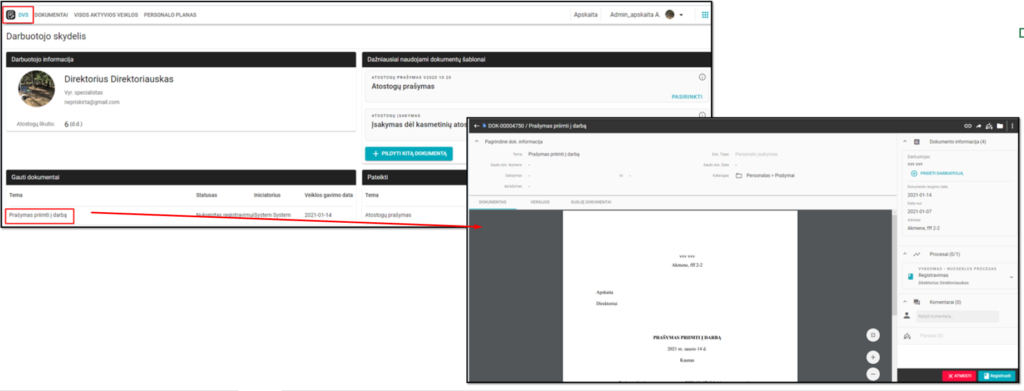Click the Parašai signature icon
This screenshot has width=1024, height=391.
click(907, 336)
